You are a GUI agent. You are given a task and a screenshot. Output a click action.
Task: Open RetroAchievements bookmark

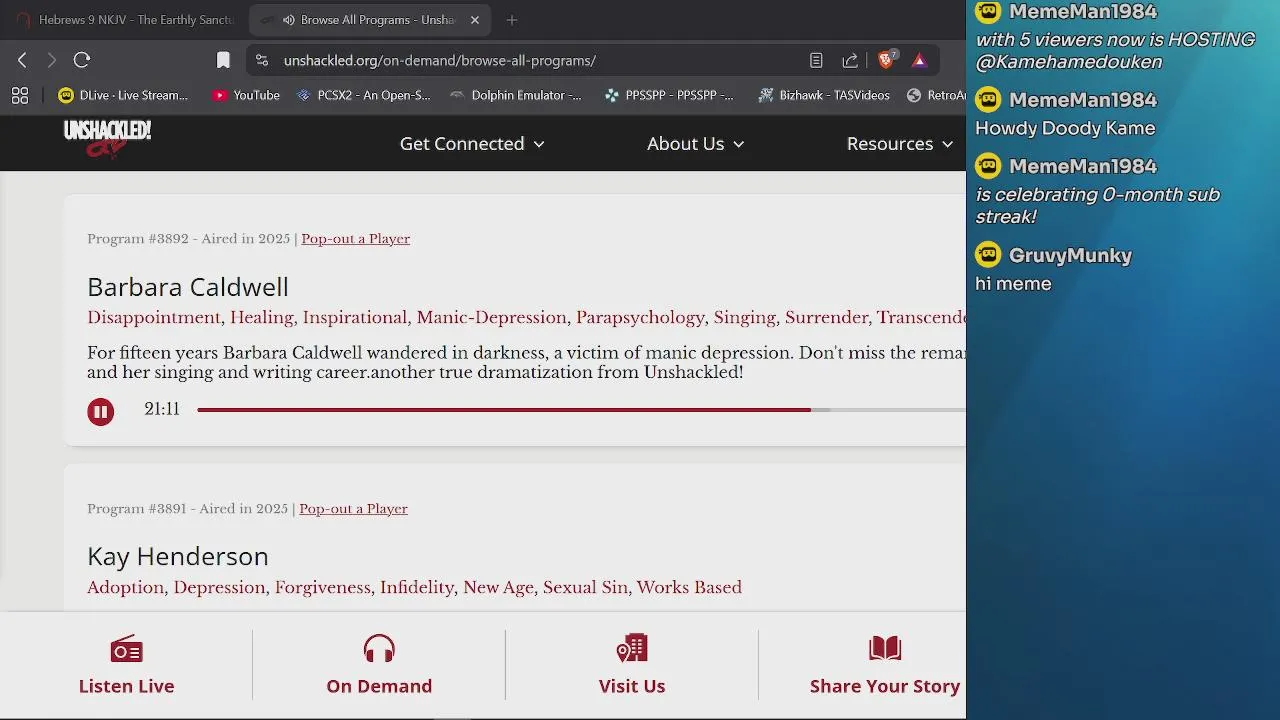tap(937, 95)
